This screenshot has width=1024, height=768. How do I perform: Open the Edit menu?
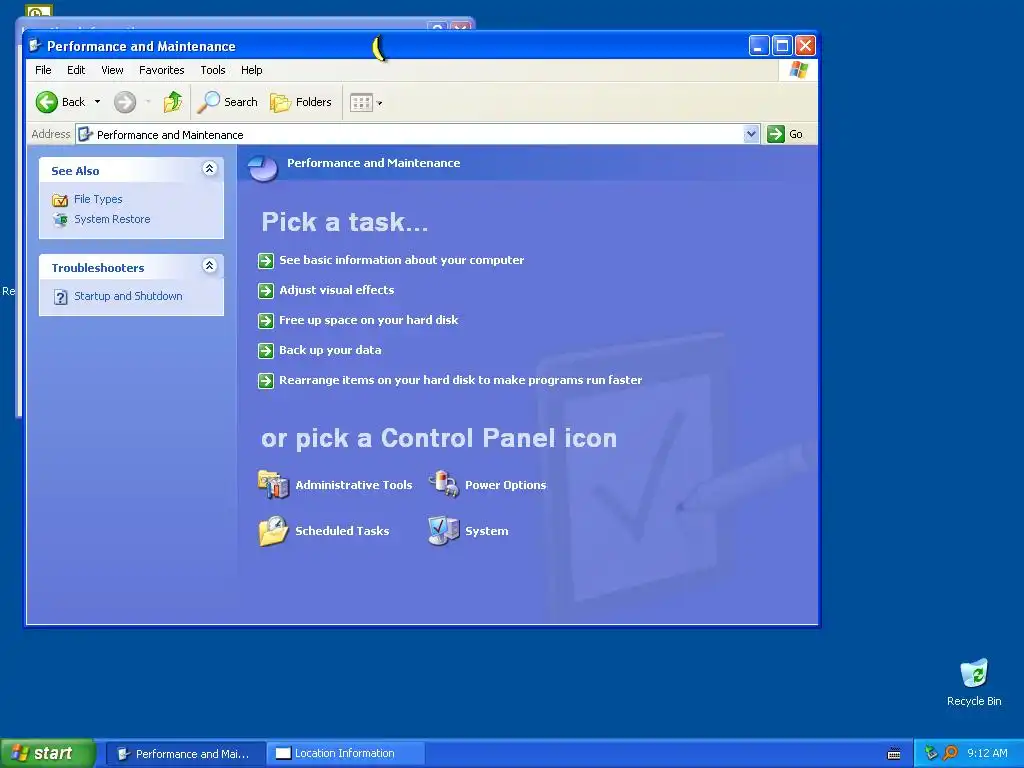click(76, 70)
